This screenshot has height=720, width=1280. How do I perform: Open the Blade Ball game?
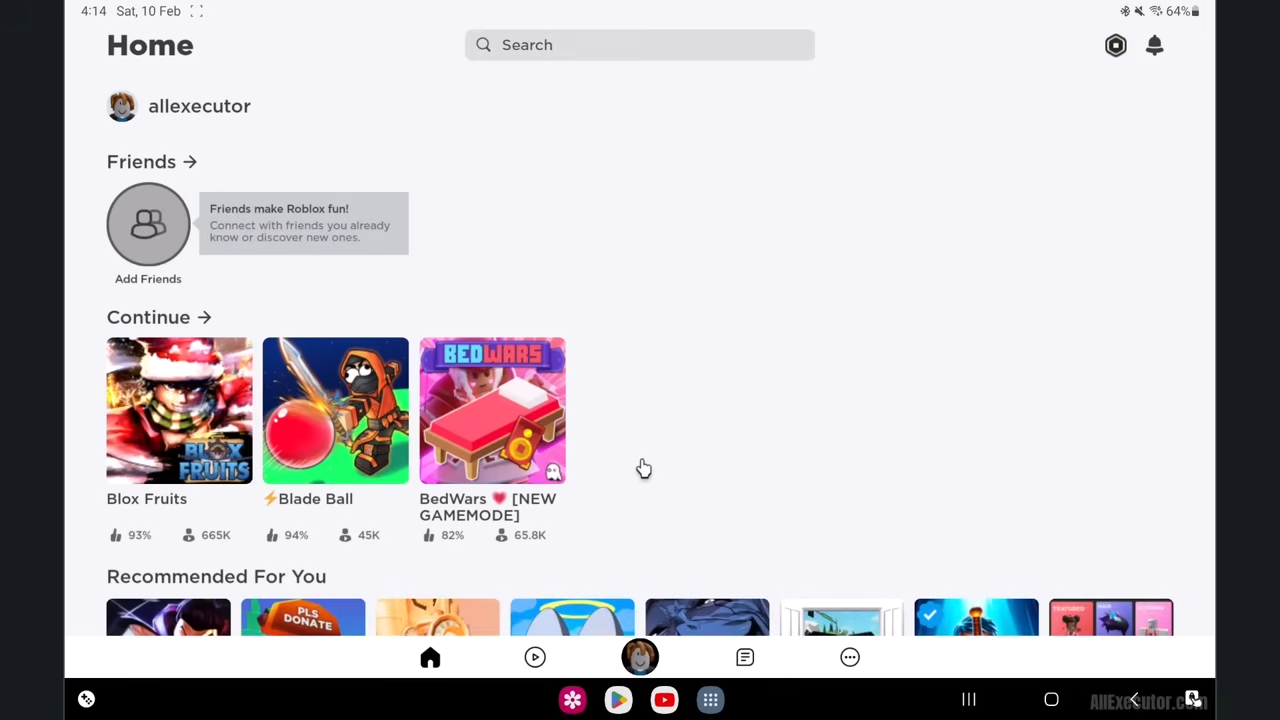tap(335, 410)
